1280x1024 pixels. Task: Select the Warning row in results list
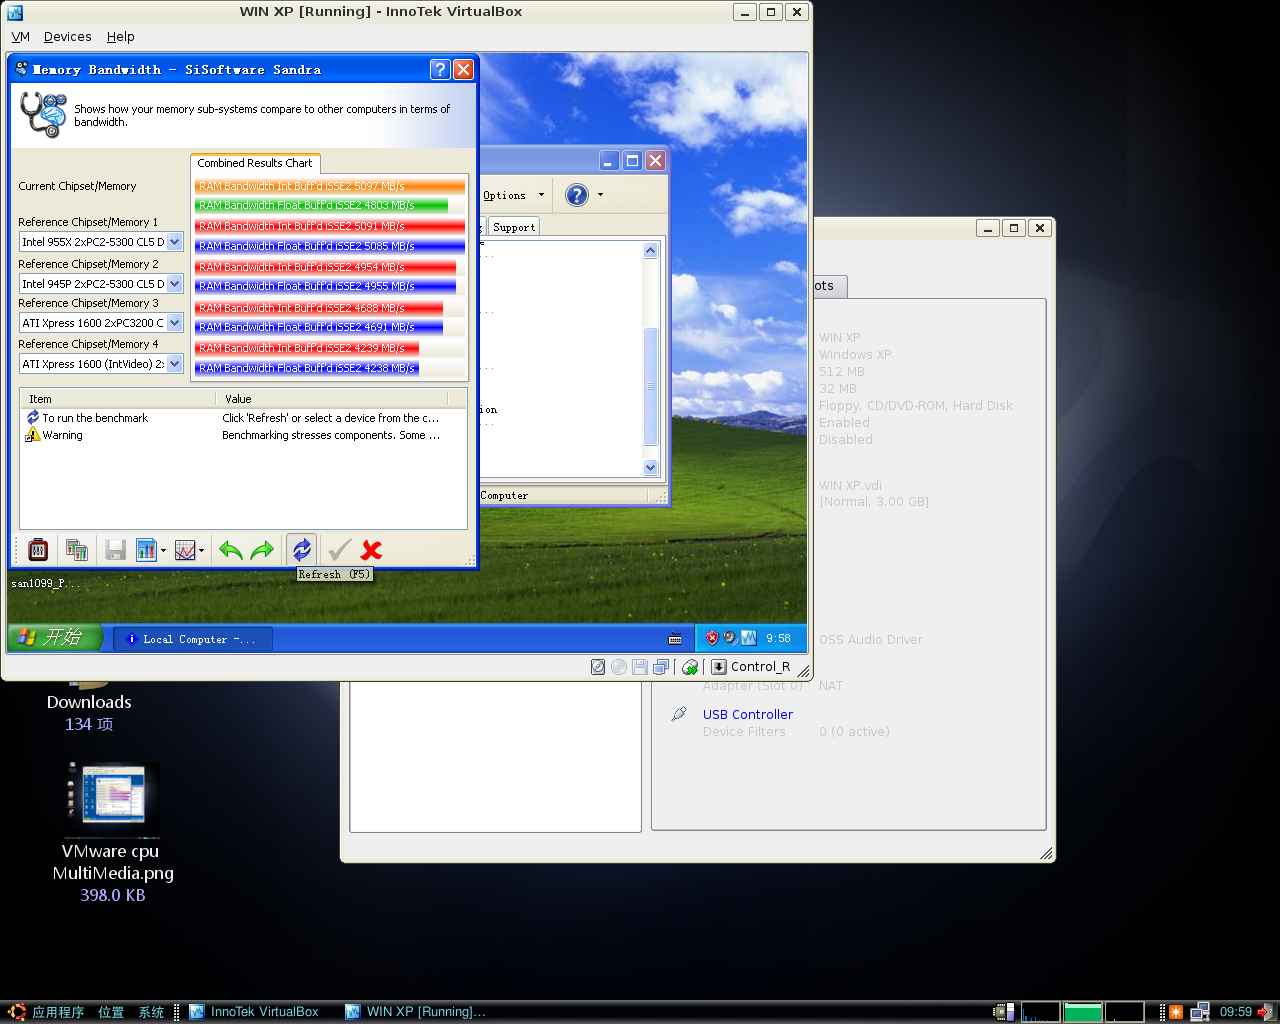243,435
